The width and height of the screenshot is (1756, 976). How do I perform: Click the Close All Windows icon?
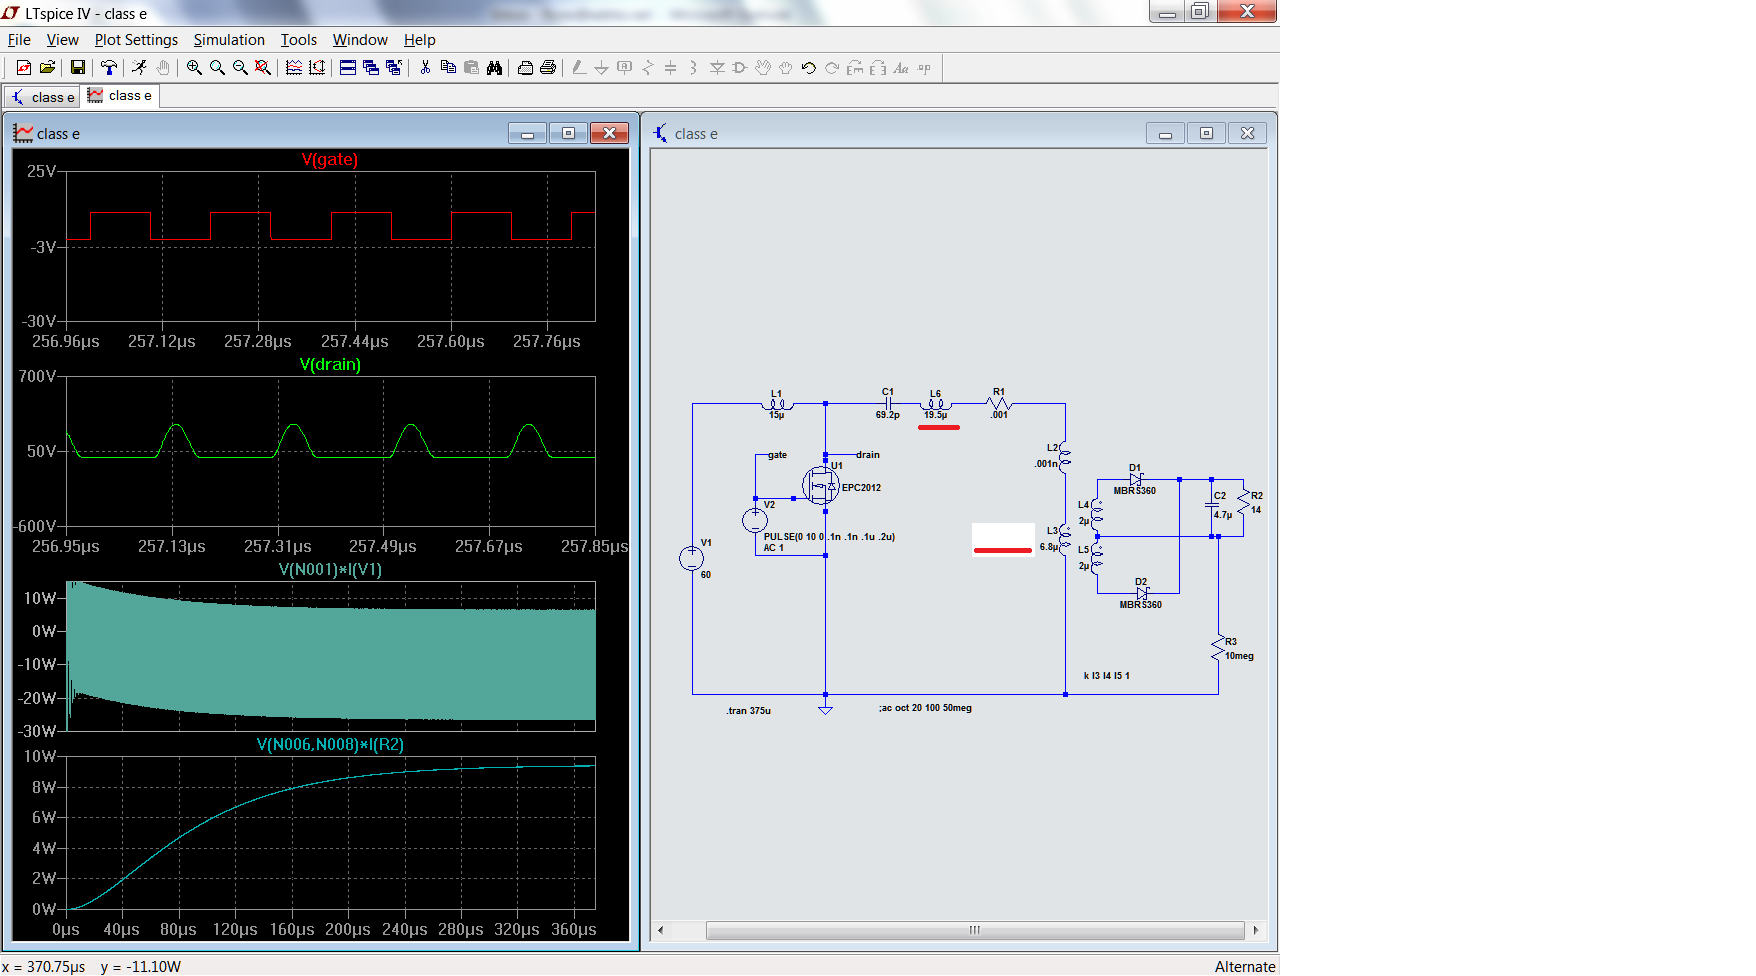(394, 68)
